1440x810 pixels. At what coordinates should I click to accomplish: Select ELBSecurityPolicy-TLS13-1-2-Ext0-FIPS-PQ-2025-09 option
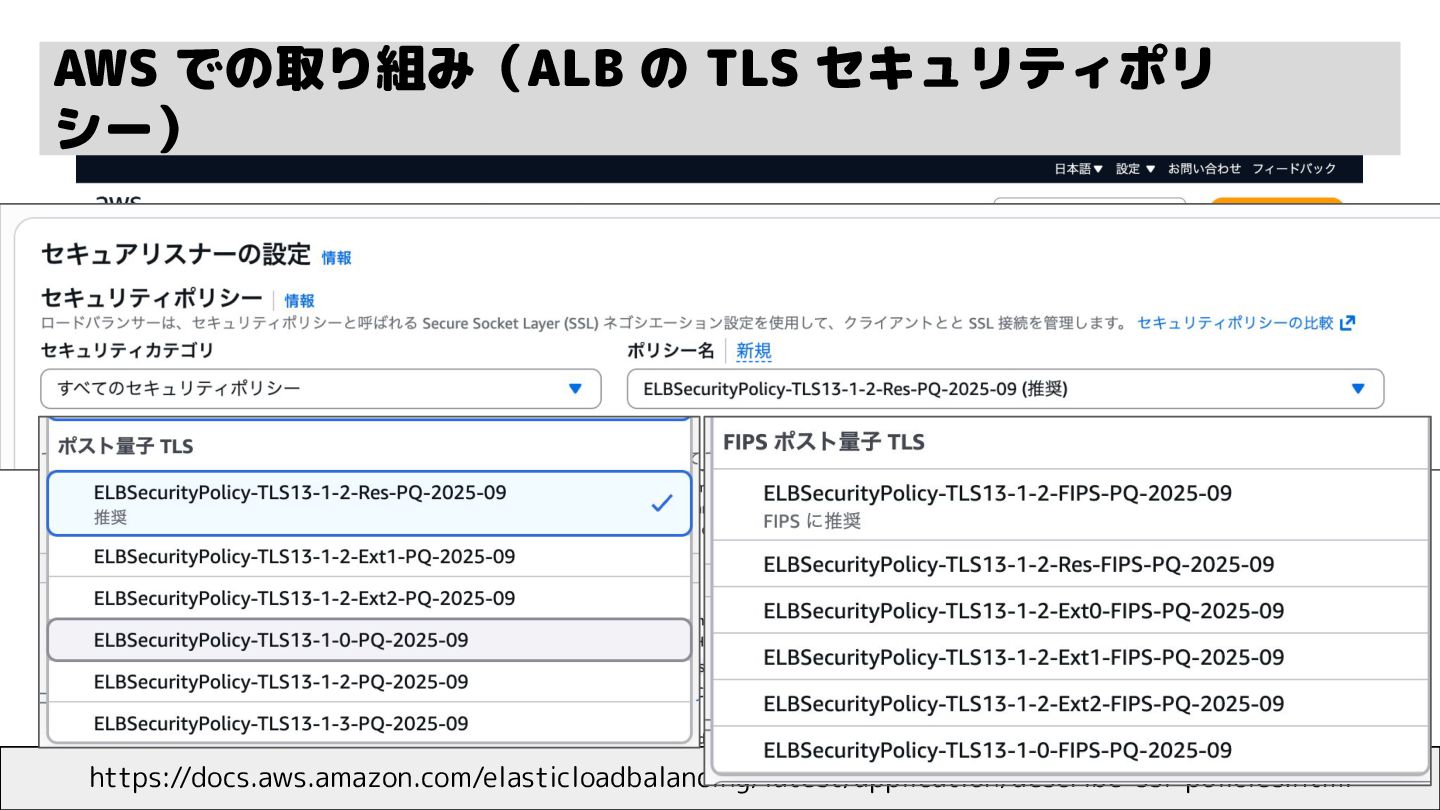[x=1069, y=610]
